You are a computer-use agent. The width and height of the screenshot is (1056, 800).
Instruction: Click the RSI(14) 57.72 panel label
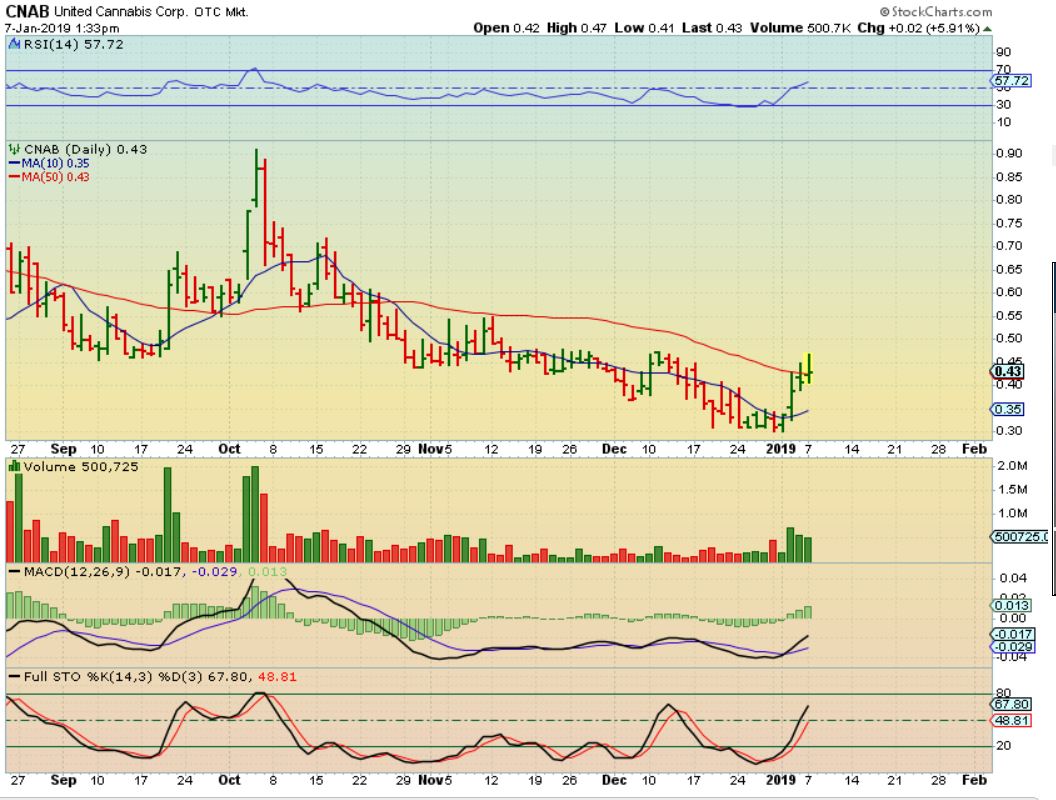(73, 44)
